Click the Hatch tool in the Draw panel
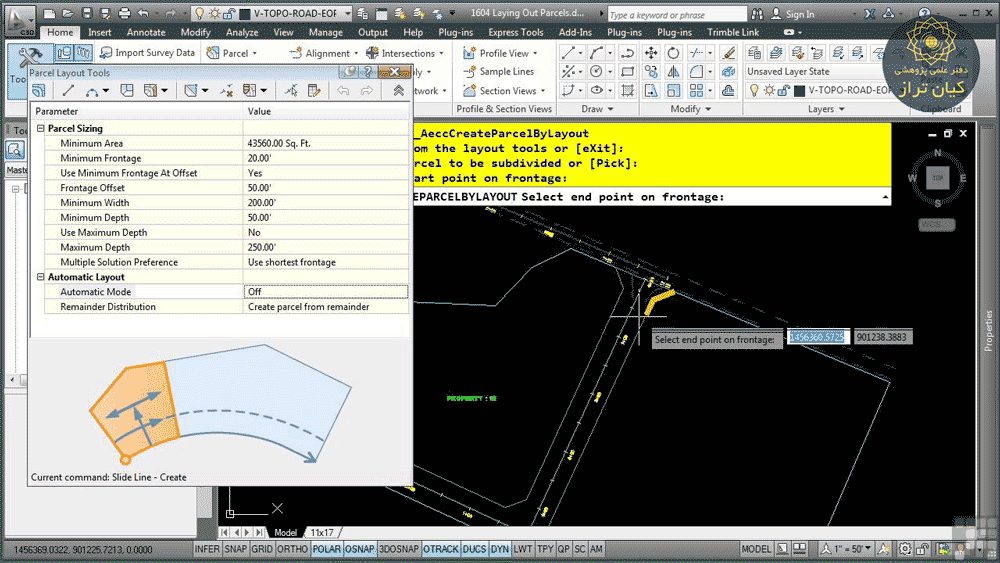Screen dimensions: 1000x563 click(x=628, y=91)
